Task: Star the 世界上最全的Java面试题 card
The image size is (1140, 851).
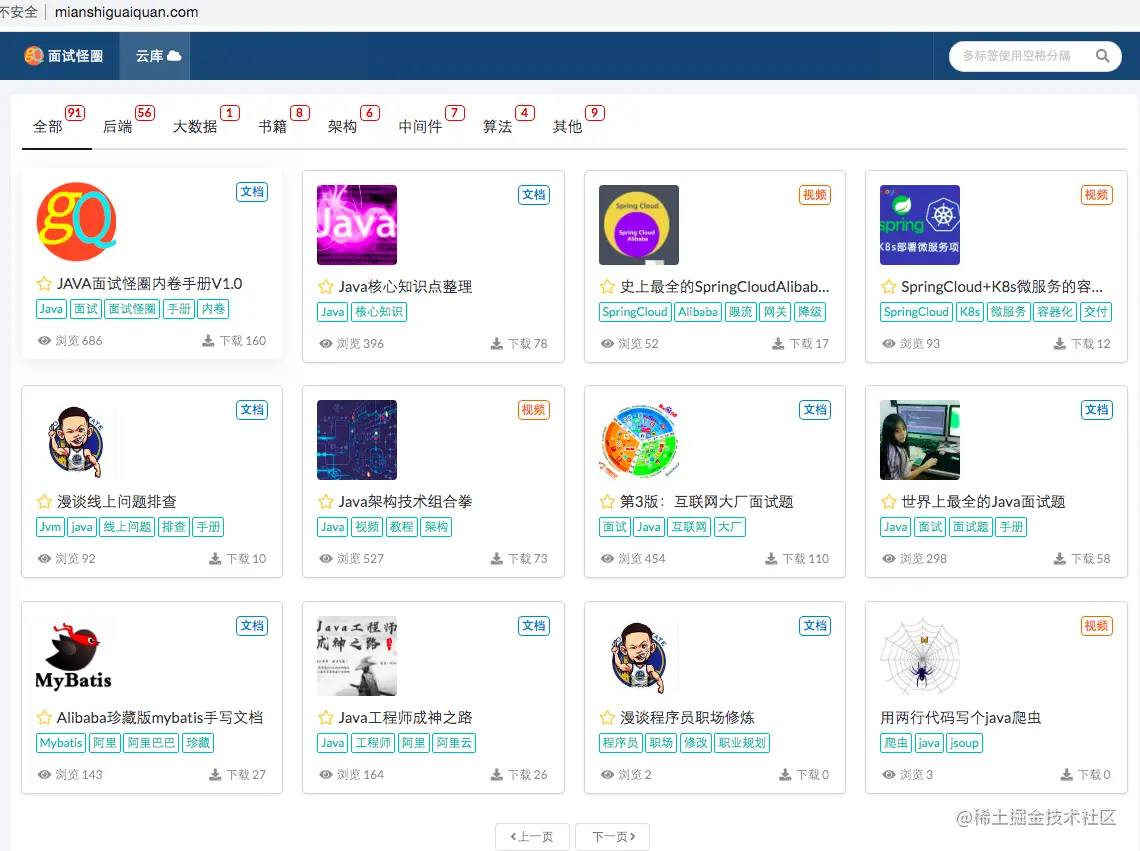Action: (x=888, y=502)
